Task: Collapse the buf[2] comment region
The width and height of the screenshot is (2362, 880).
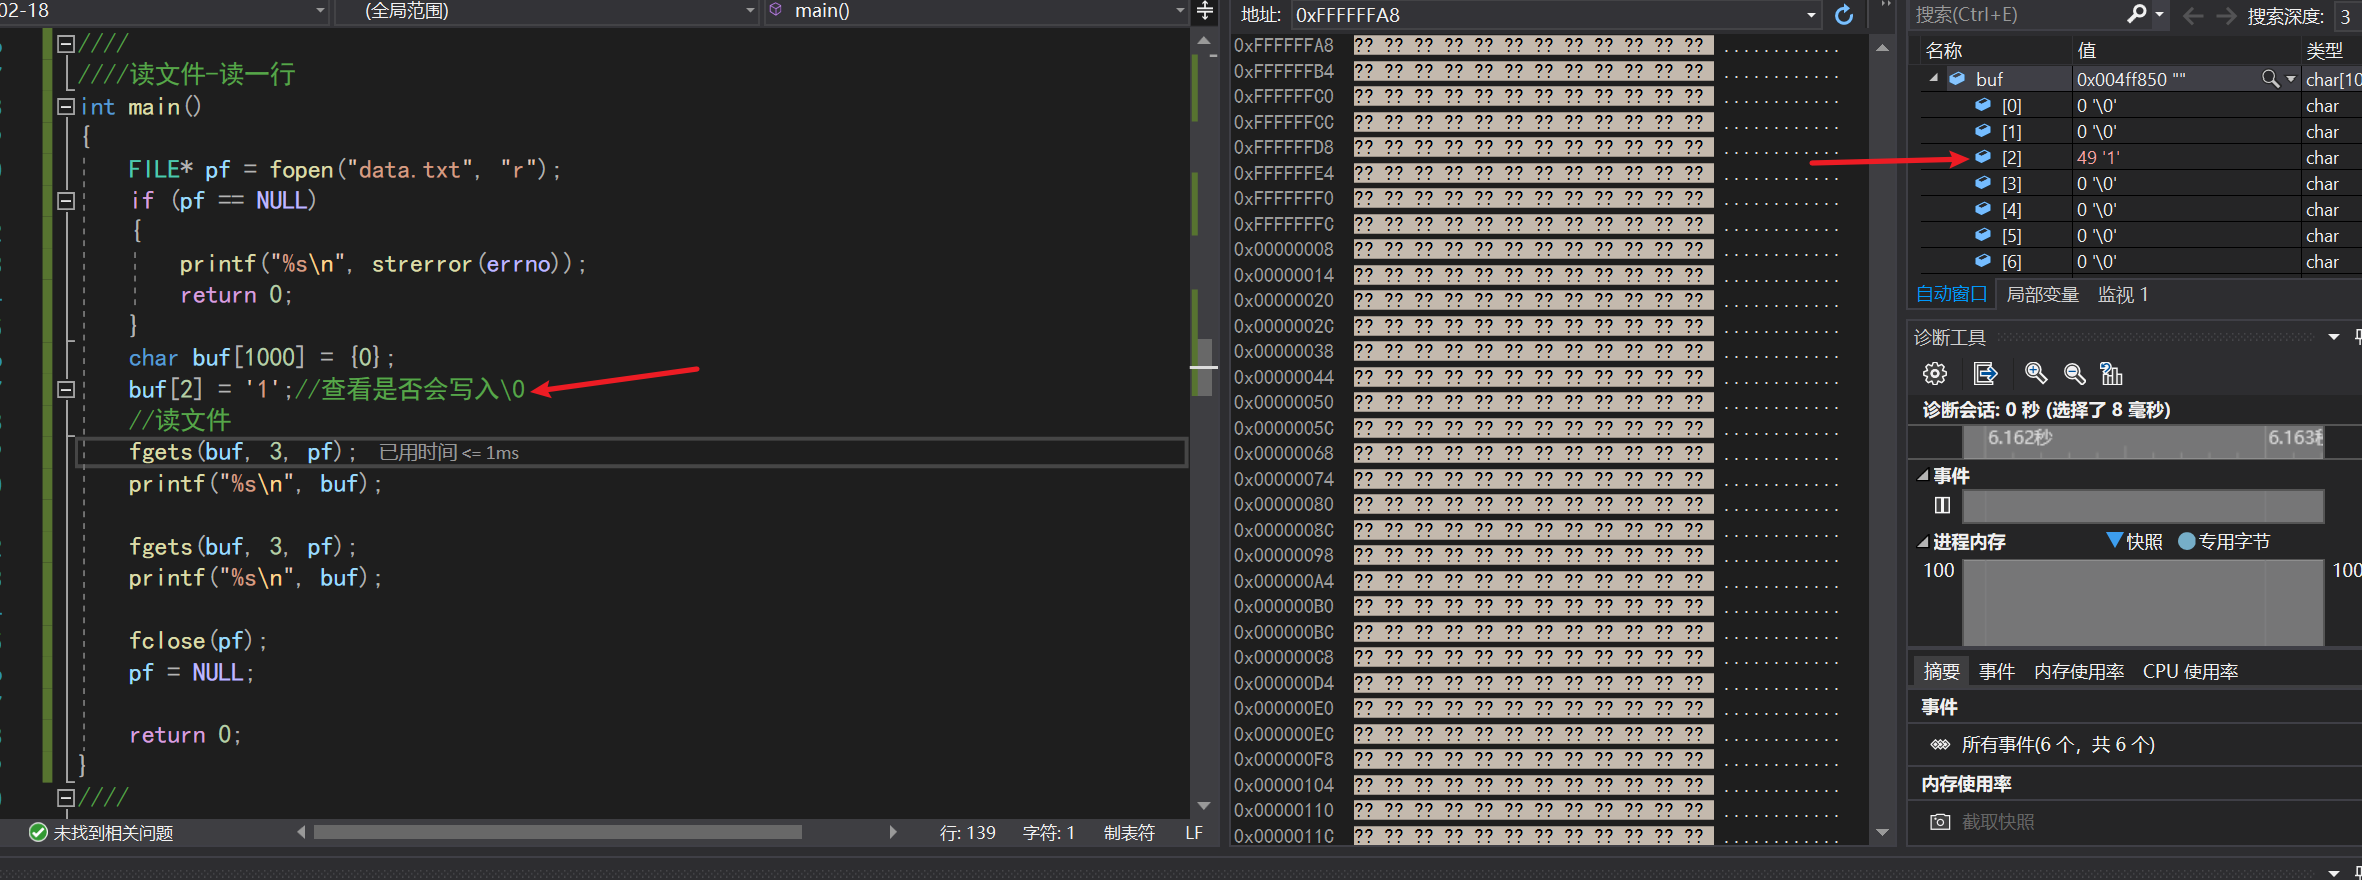Action: click(x=66, y=389)
